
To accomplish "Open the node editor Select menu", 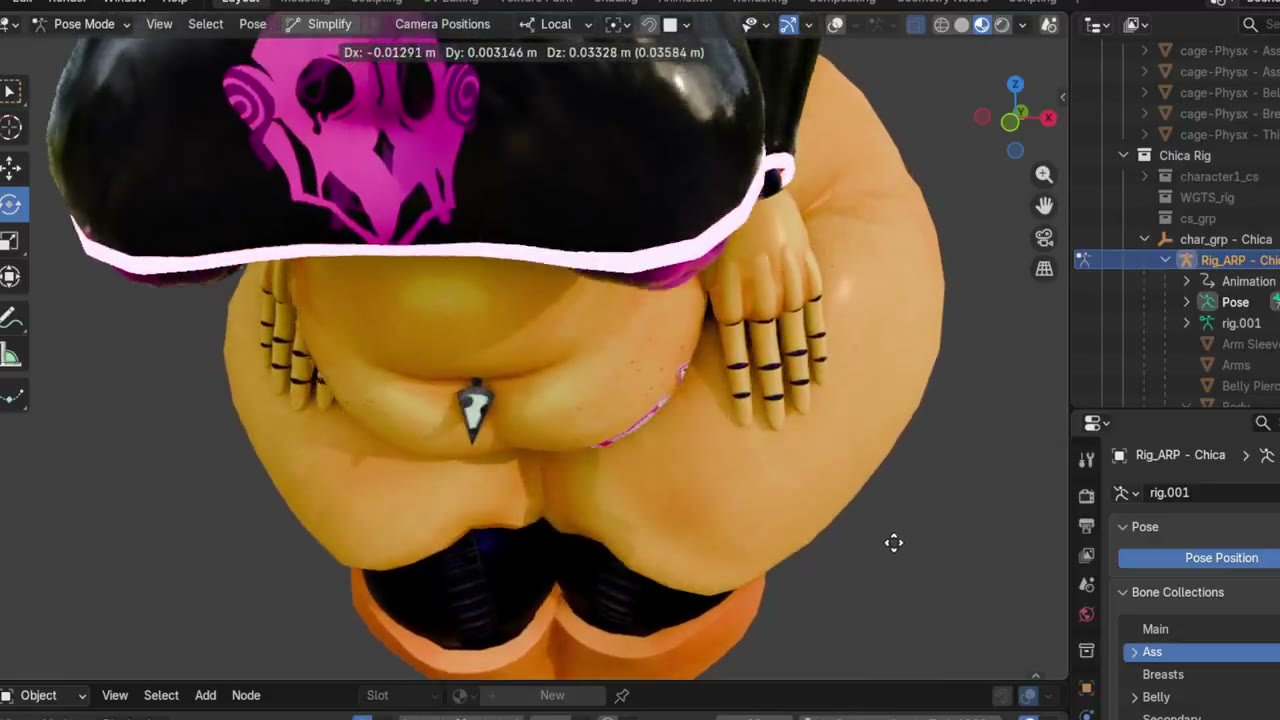I will tap(161, 696).
